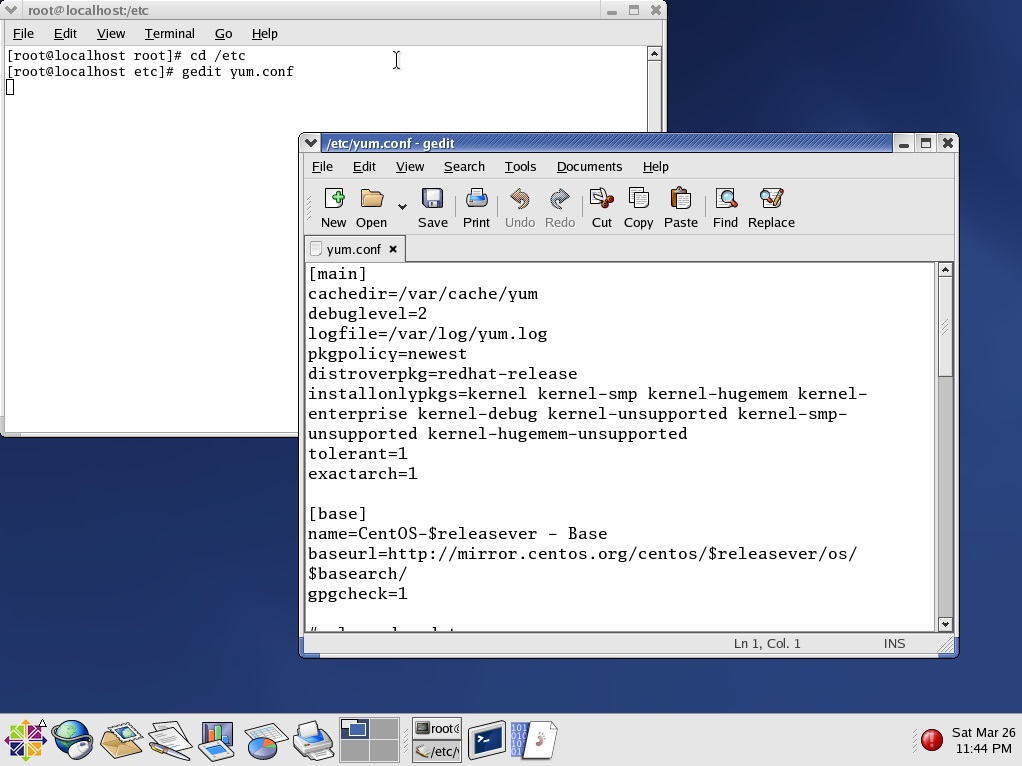Open terminal window menu arrow in titlebar
Viewport: 1022px width, 766px height.
pyautogui.click(x=10, y=10)
